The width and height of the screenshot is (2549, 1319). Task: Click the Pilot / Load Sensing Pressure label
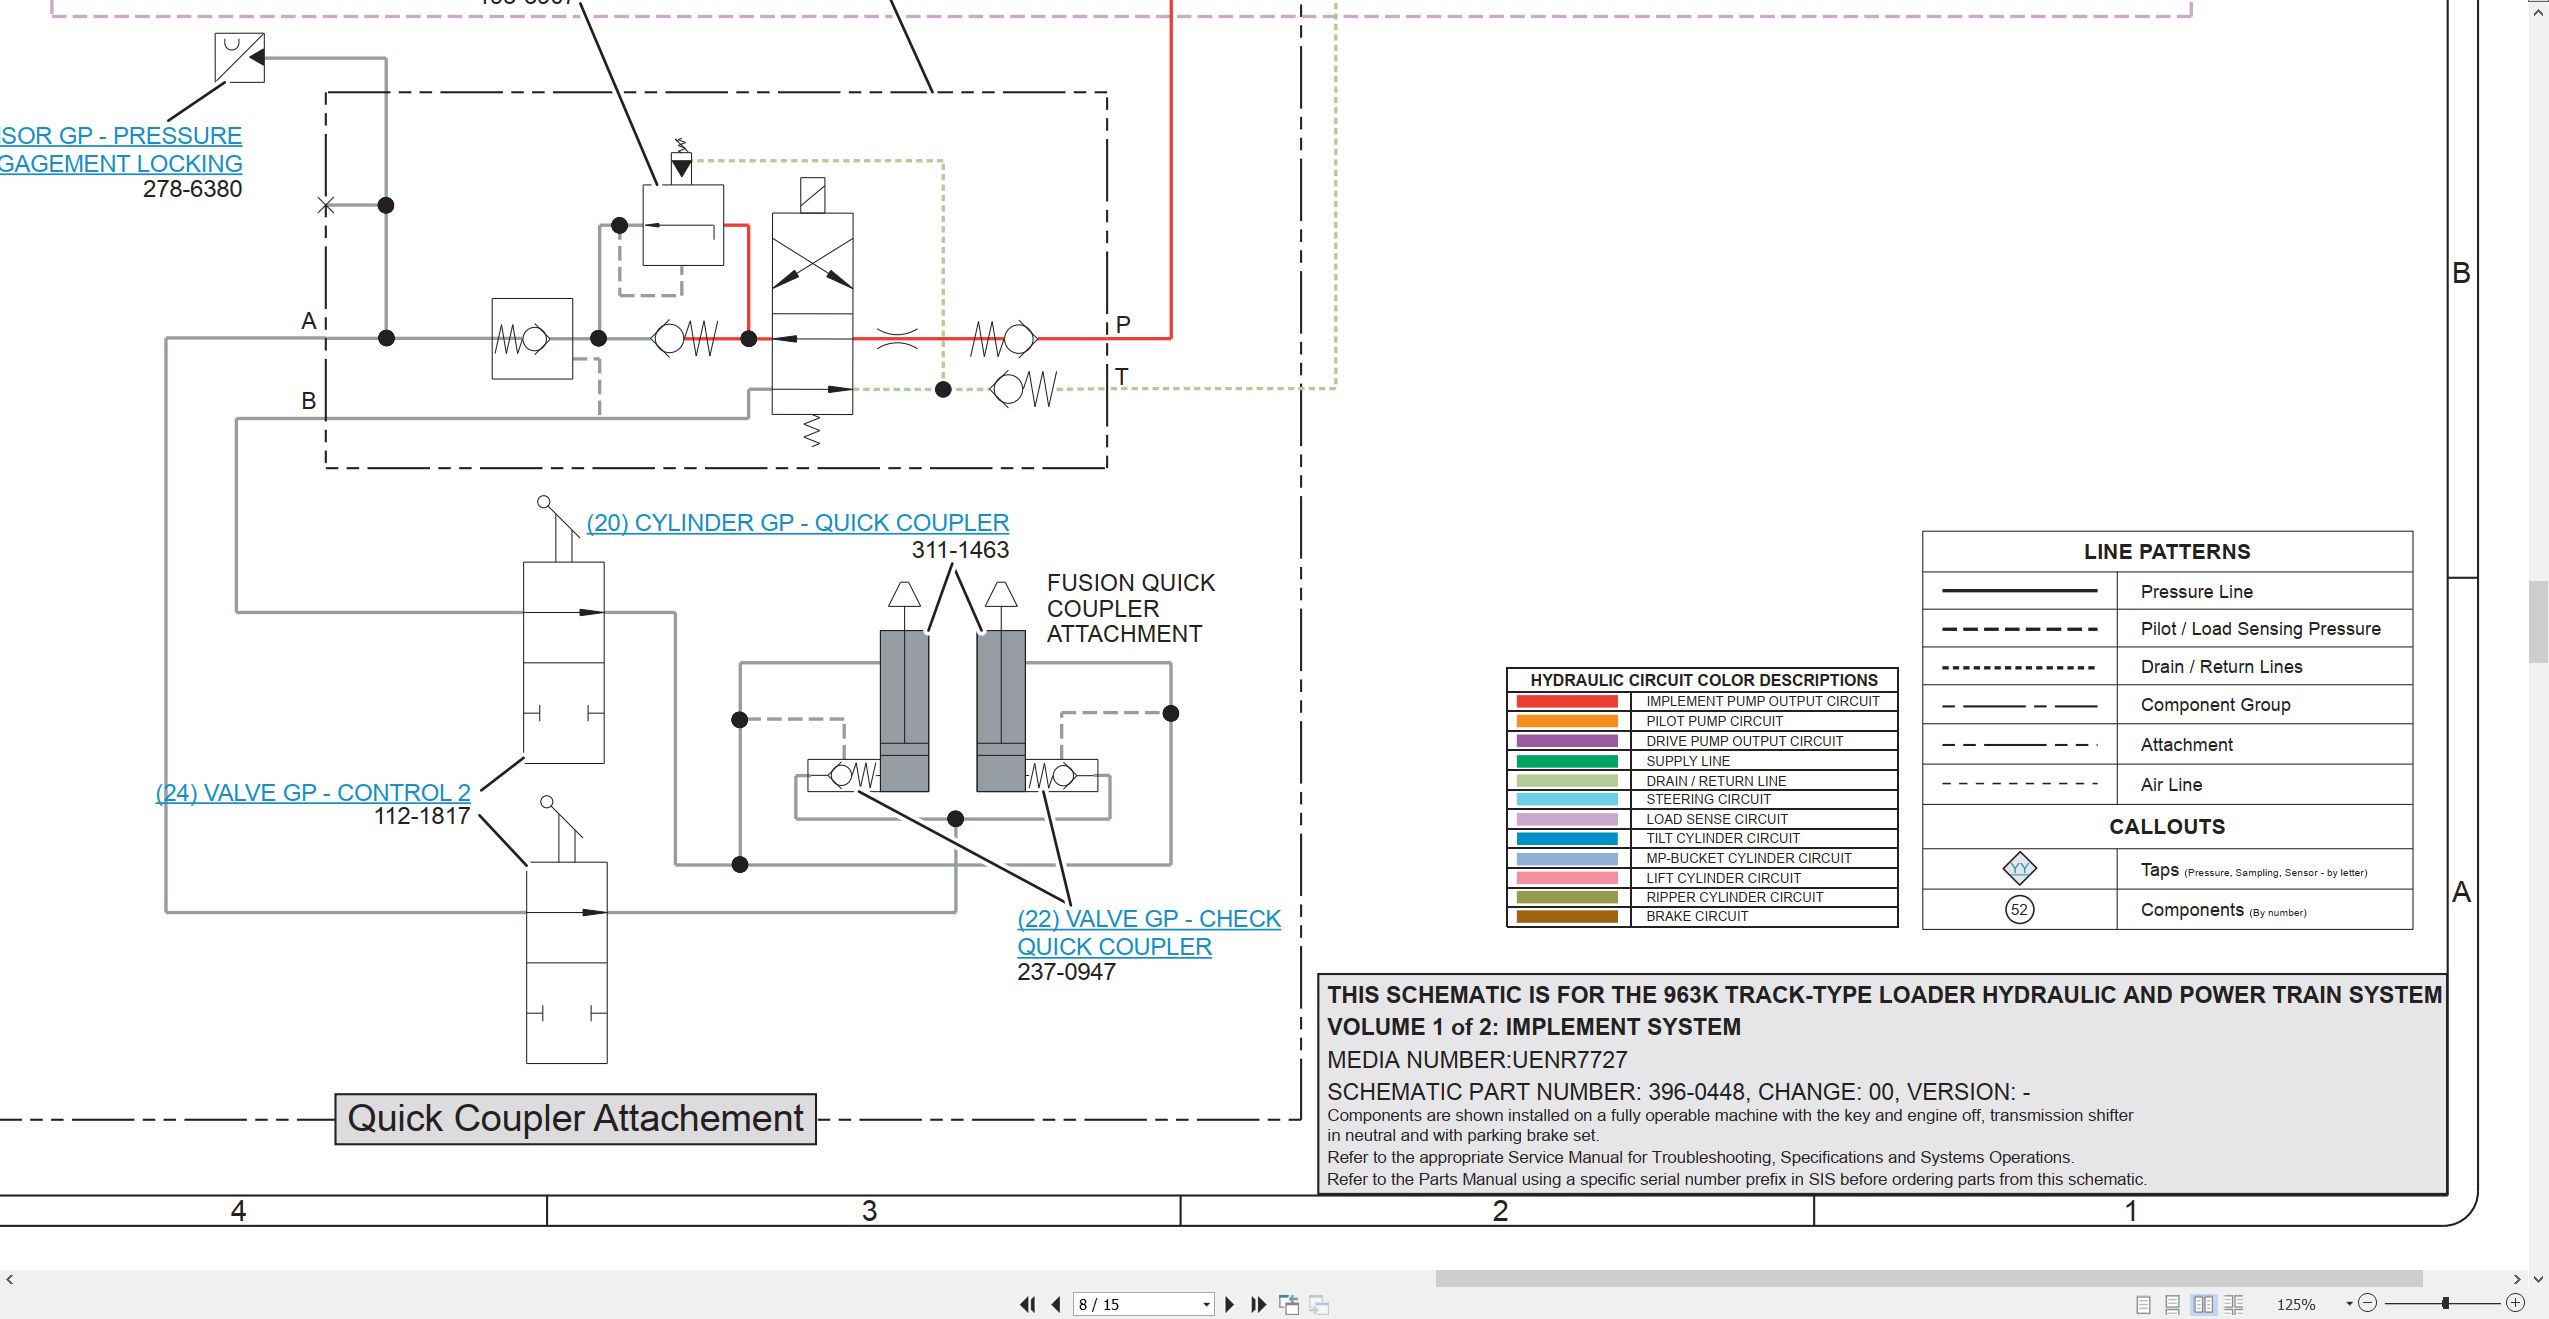(x=2260, y=628)
